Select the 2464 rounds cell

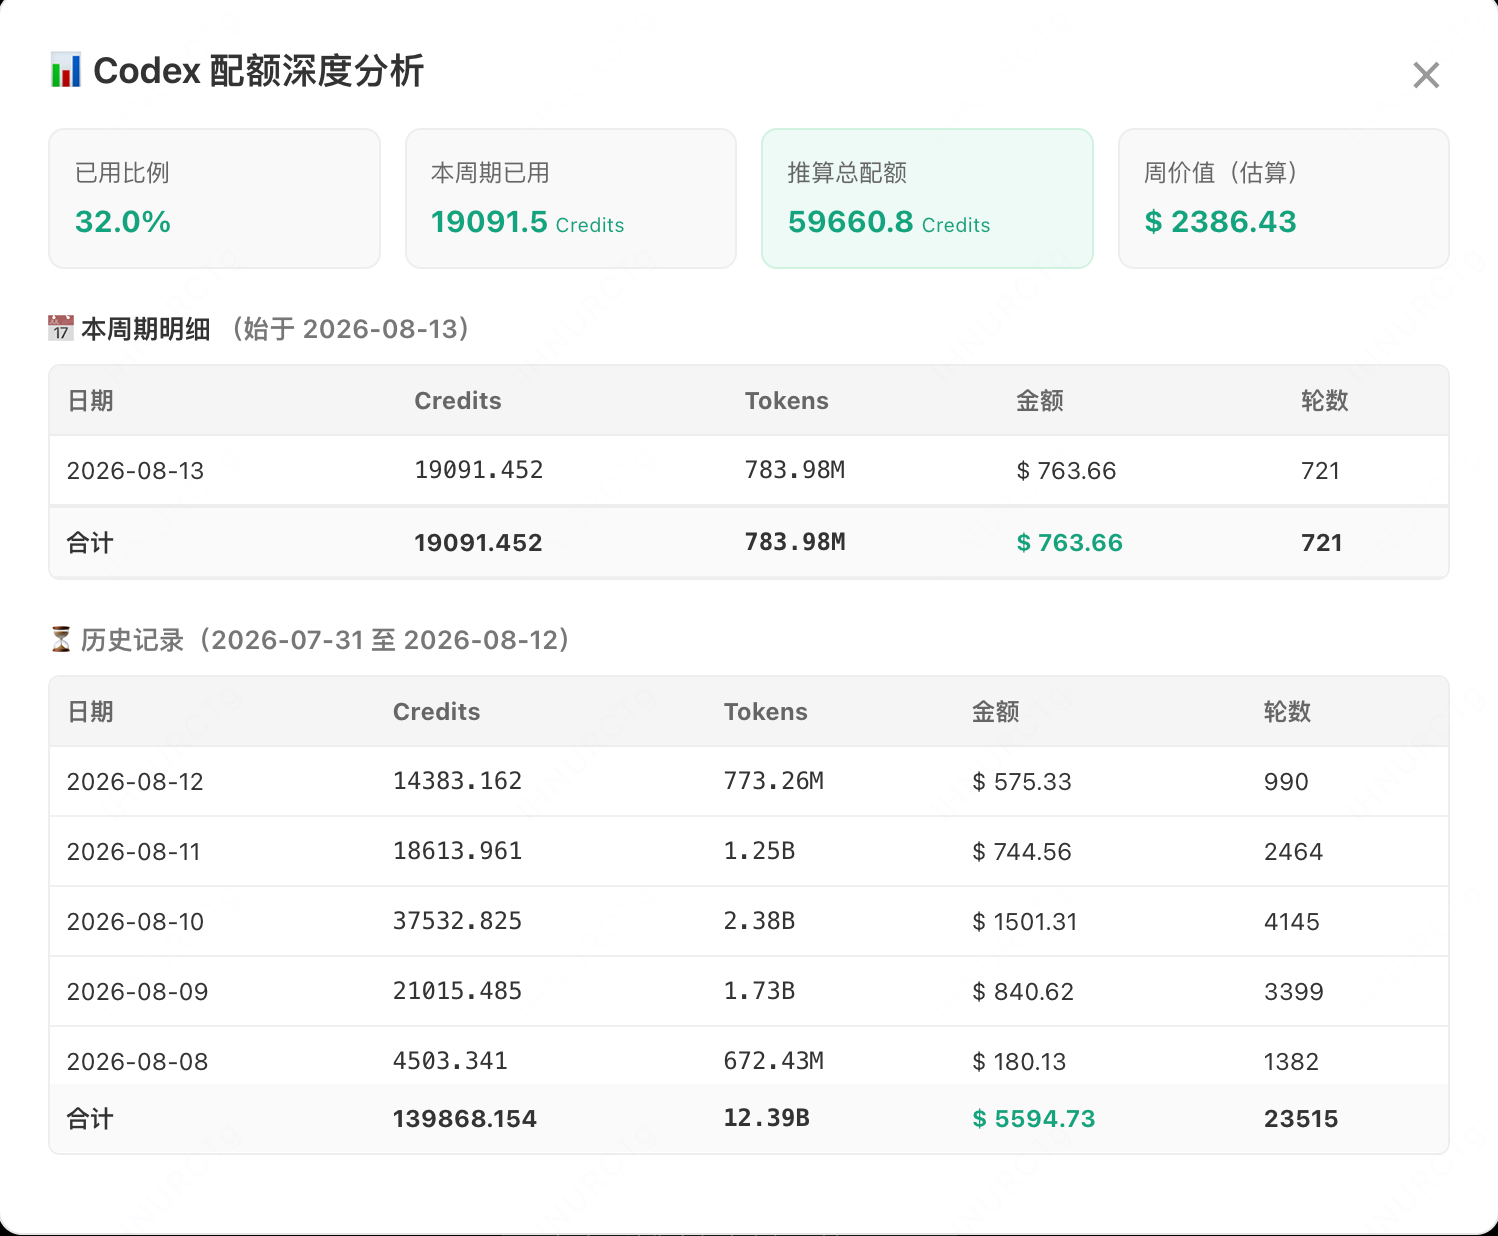coord(1293,852)
